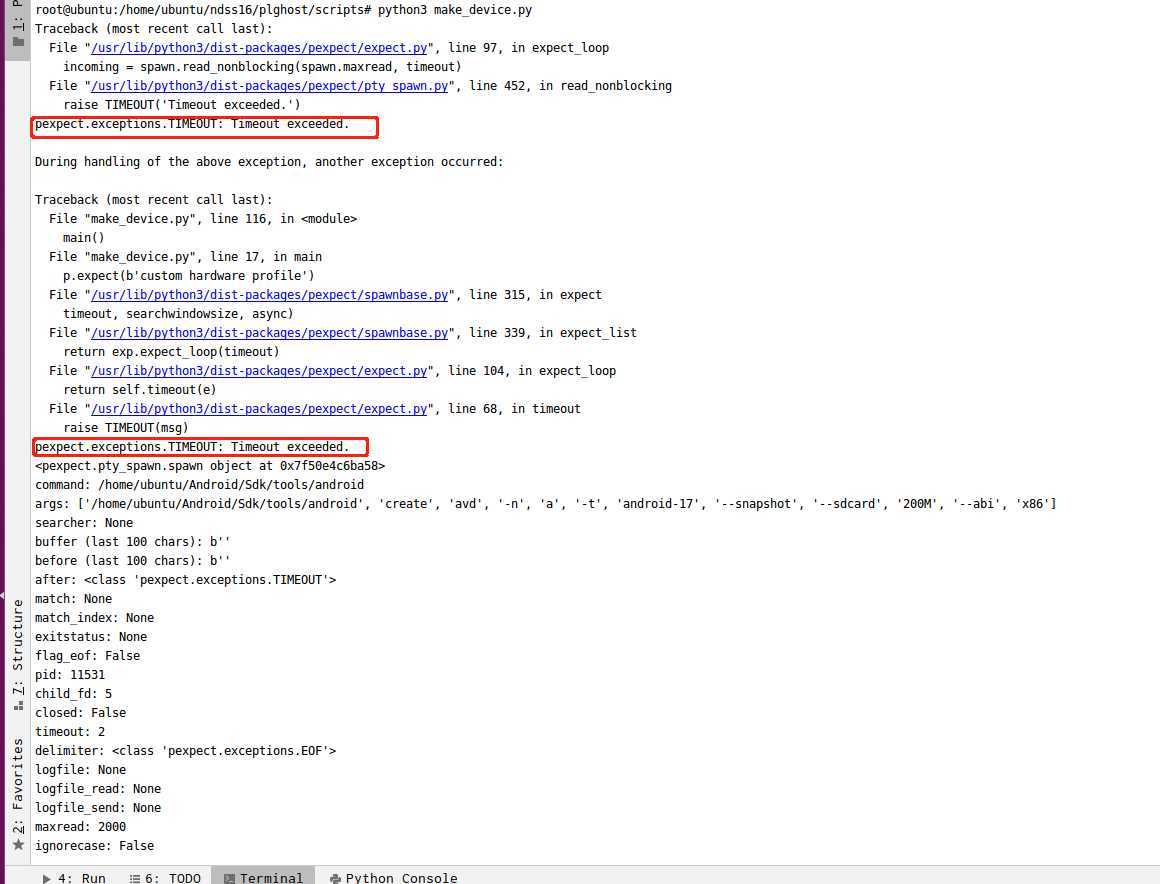Click the 'match: None' line
Image resolution: width=1160 pixels, height=884 pixels.
(73, 598)
